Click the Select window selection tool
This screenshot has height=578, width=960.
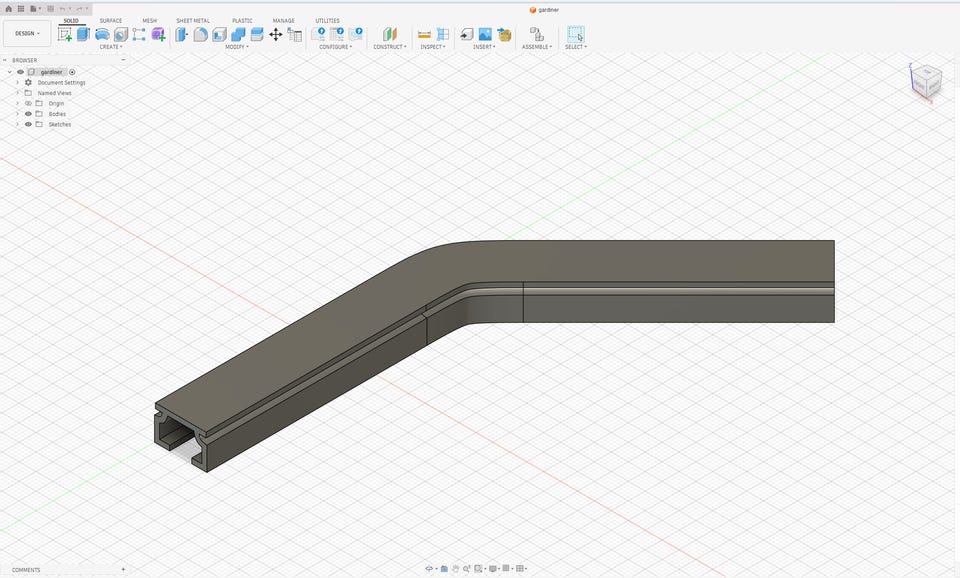[576, 34]
